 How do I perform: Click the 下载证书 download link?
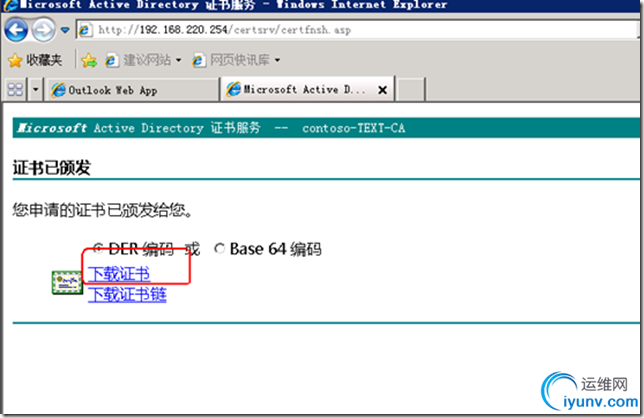(119, 274)
